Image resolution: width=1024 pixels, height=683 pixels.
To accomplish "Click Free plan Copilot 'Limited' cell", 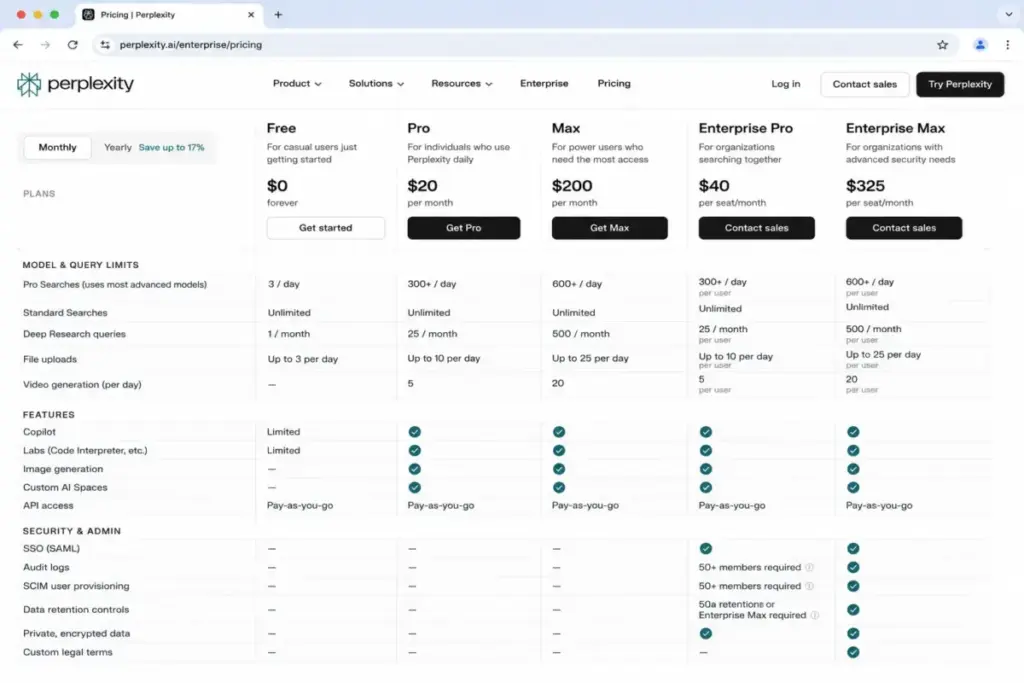I will coord(283,432).
